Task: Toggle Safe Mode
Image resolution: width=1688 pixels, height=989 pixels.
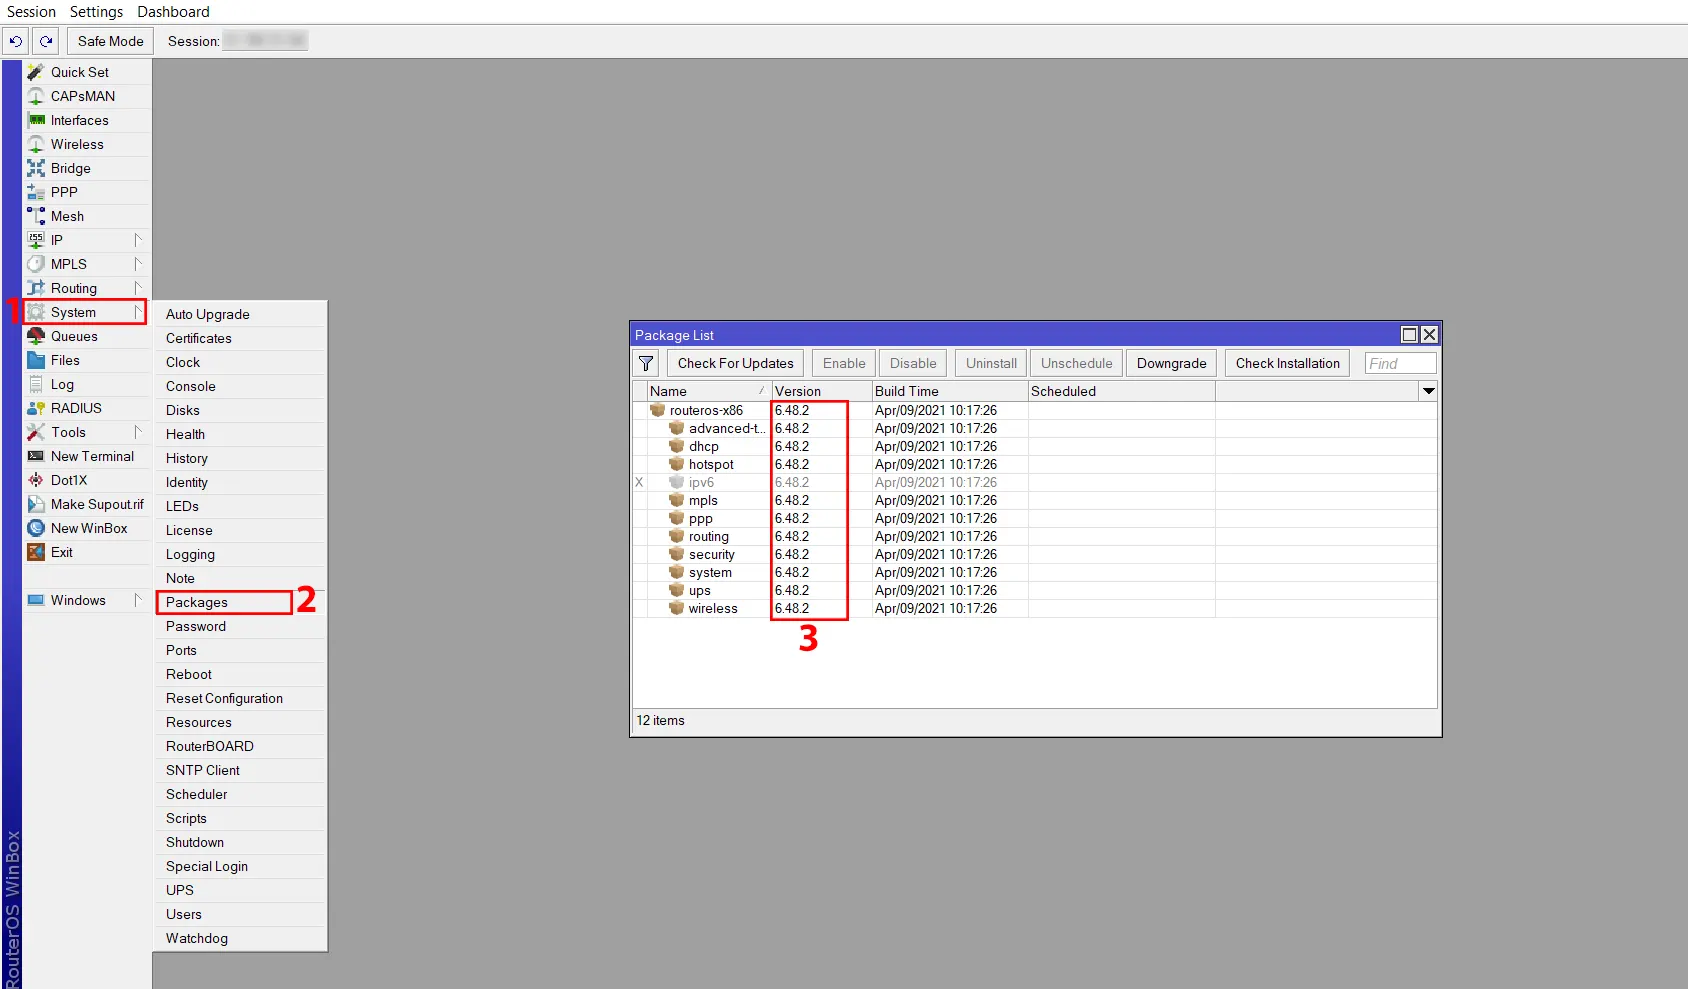Action: click(x=109, y=41)
